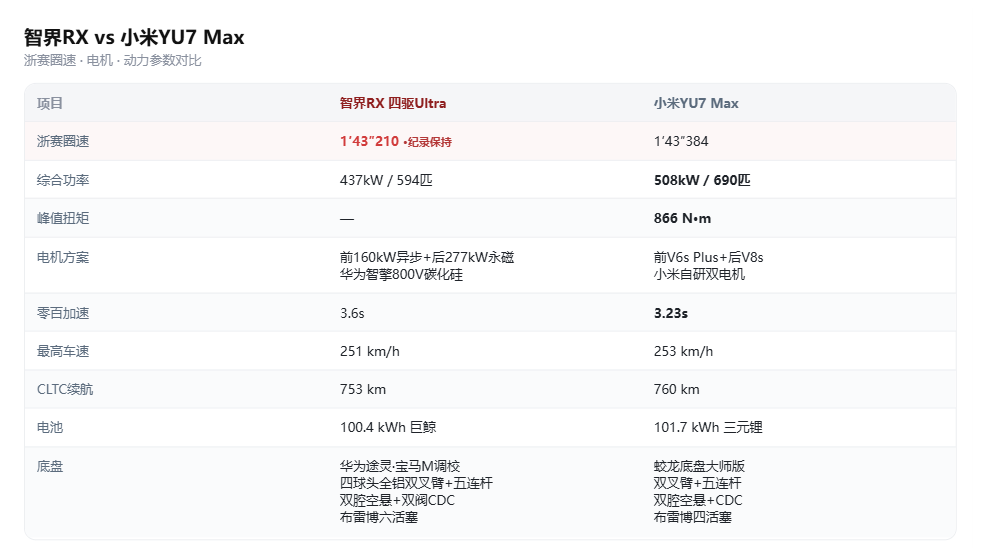Screen dimensions: 981x548
Task: Select the 508kW / 690匹 value
Action: point(702,180)
